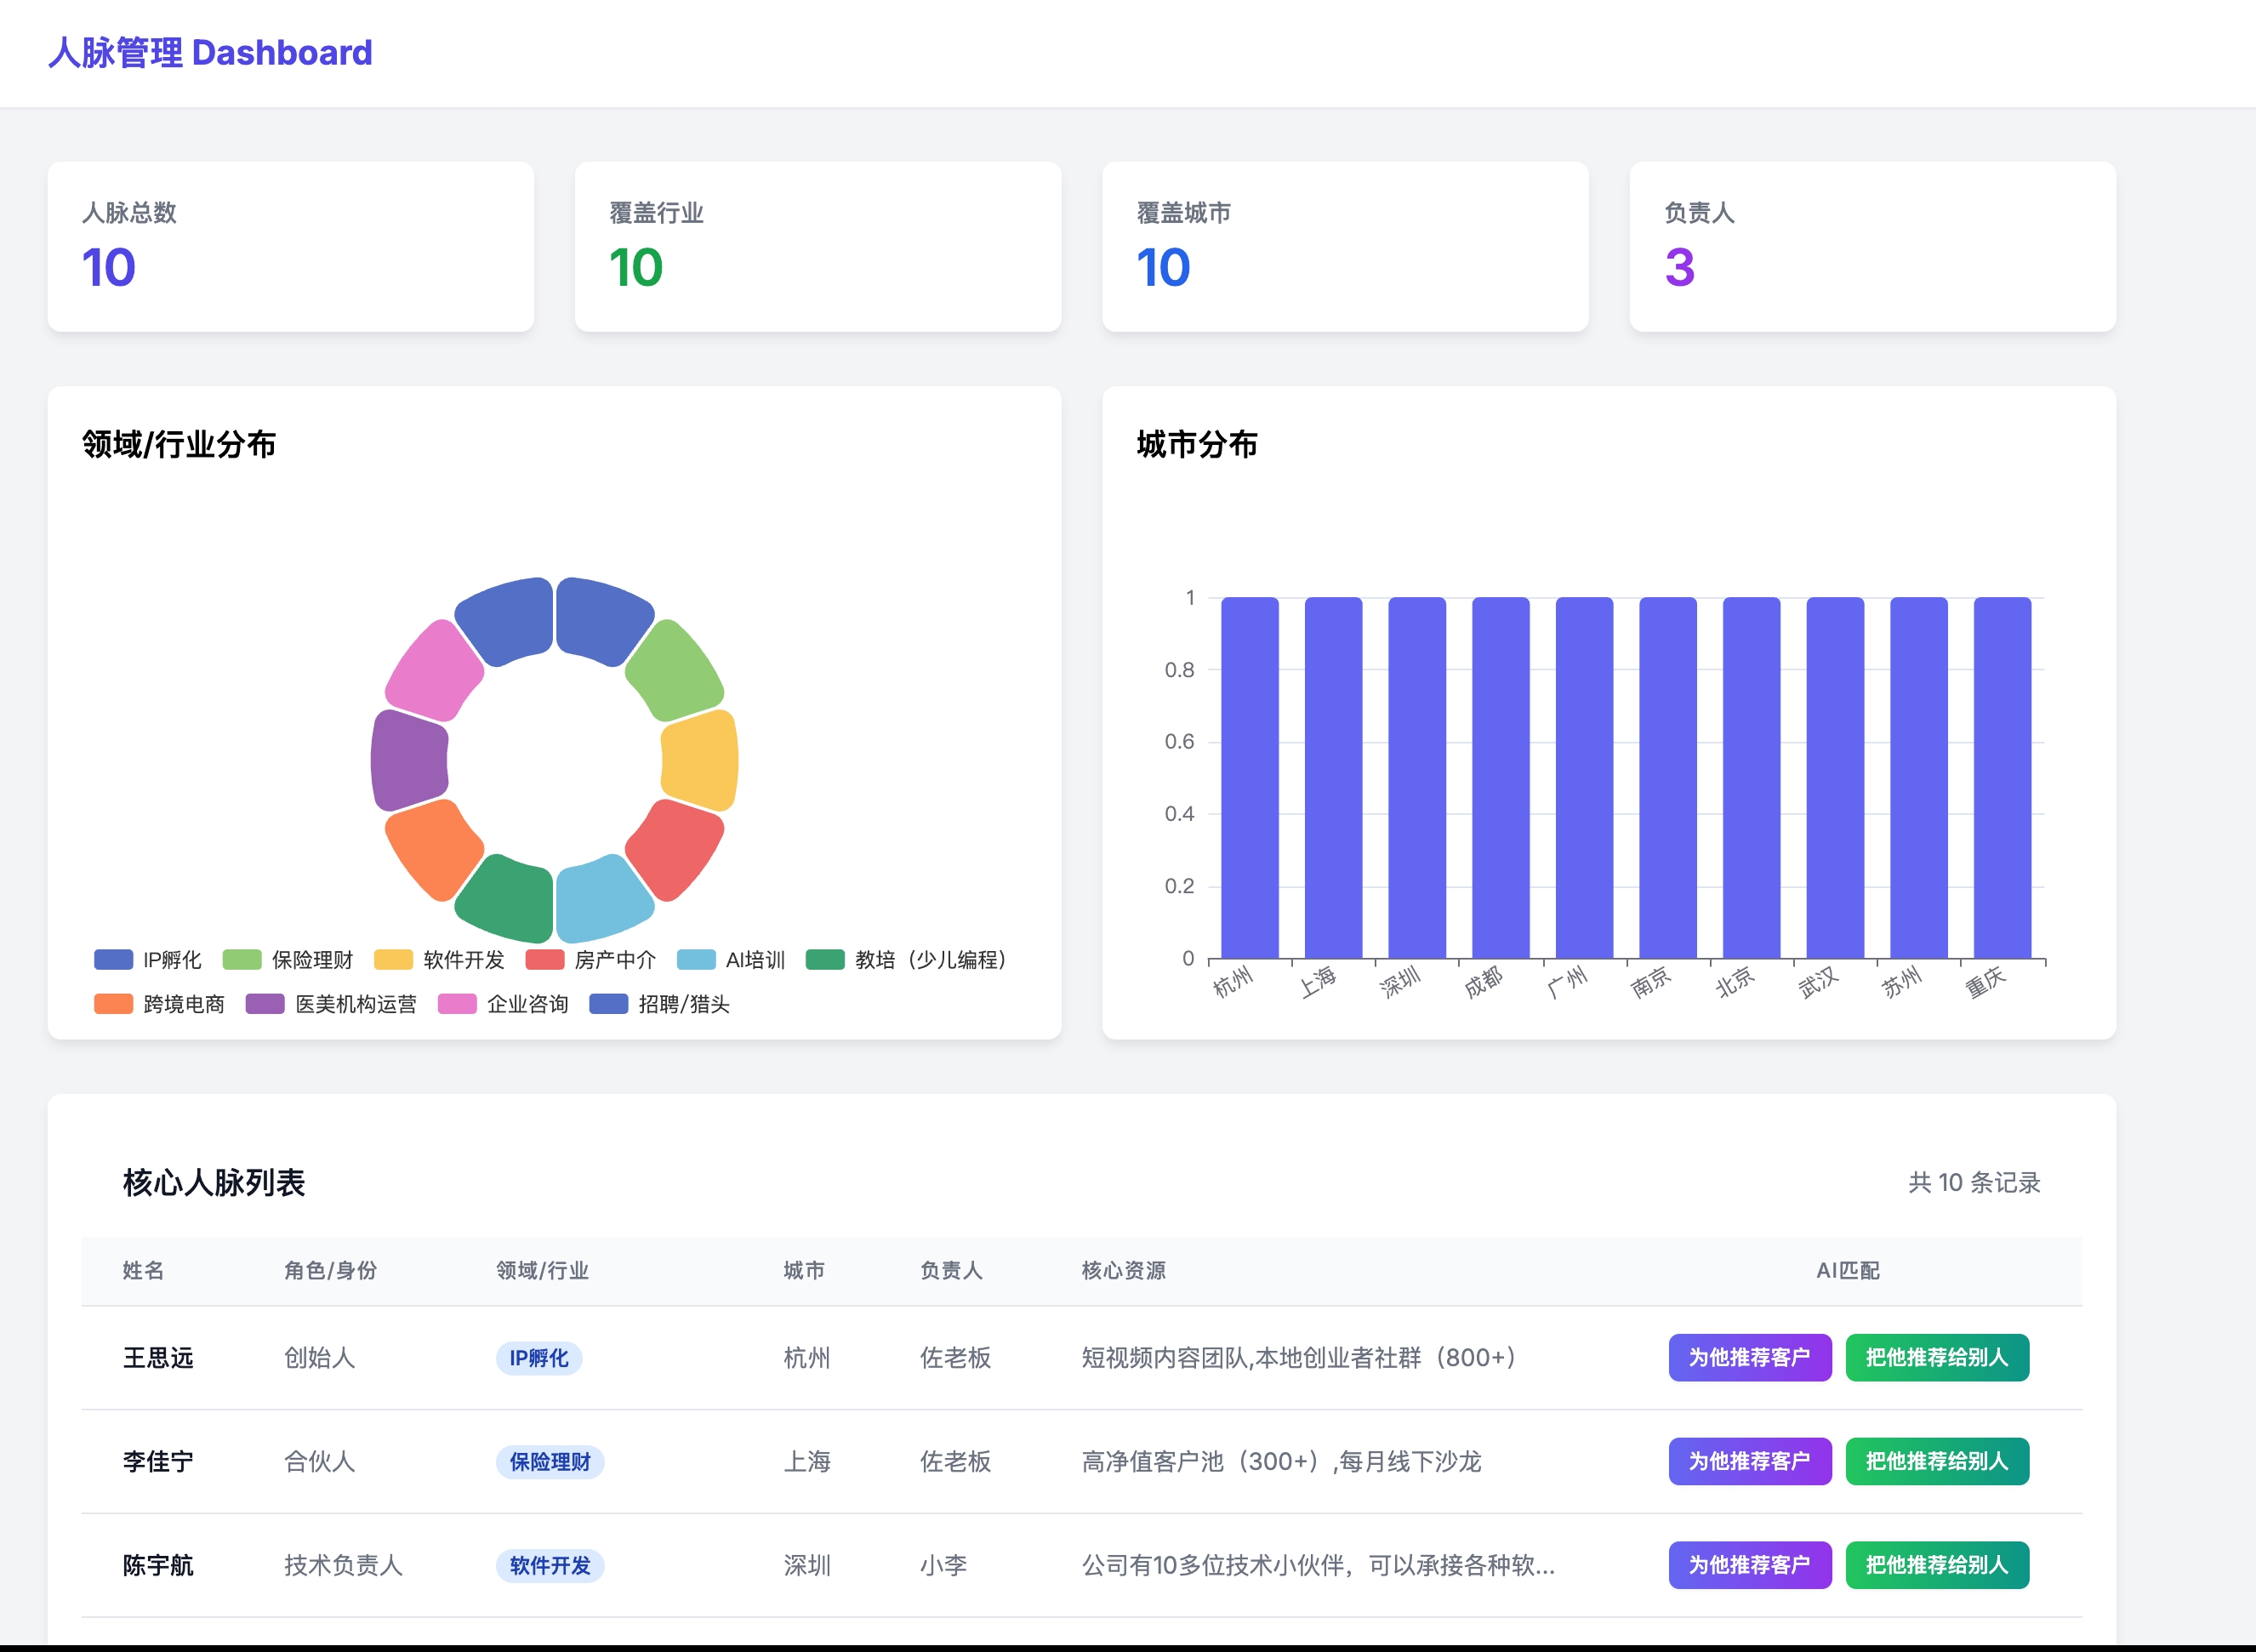
Task: Click the purple donut chart segment
Action: [409, 760]
